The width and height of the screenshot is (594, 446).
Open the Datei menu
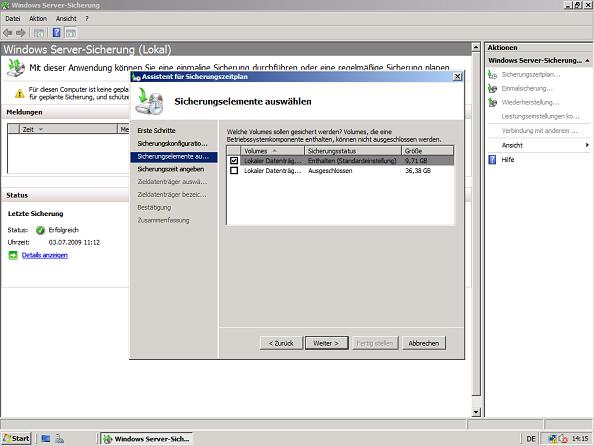[13, 19]
